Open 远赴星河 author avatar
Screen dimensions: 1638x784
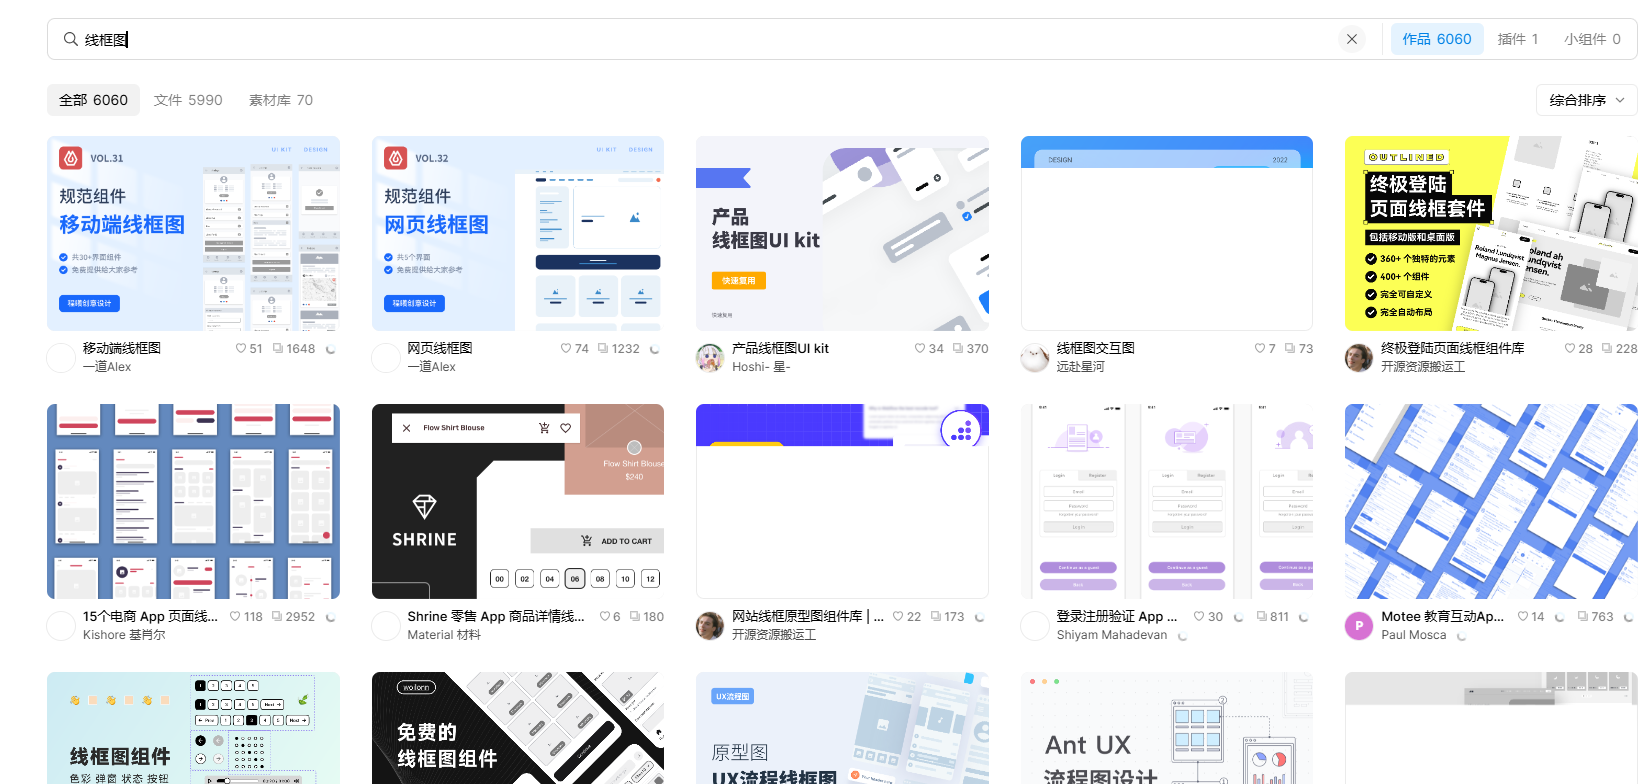coord(1035,358)
